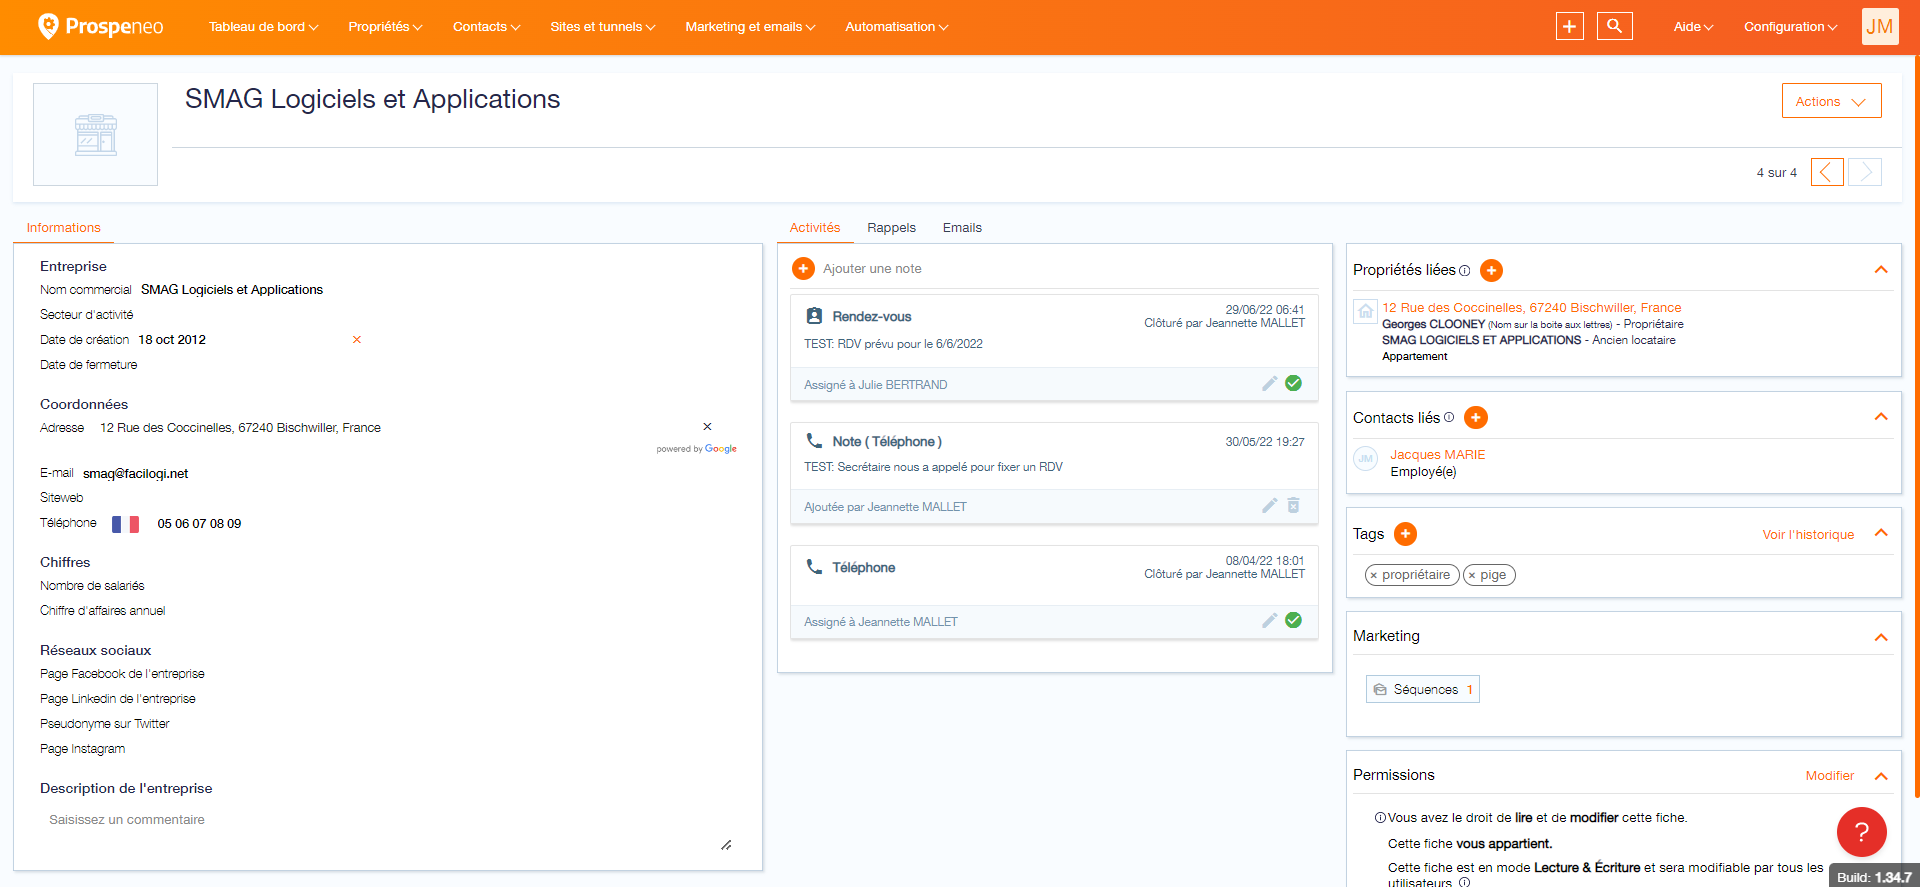Remove the address with the x icon
Image resolution: width=1920 pixels, height=887 pixels.
tap(707, 426)
